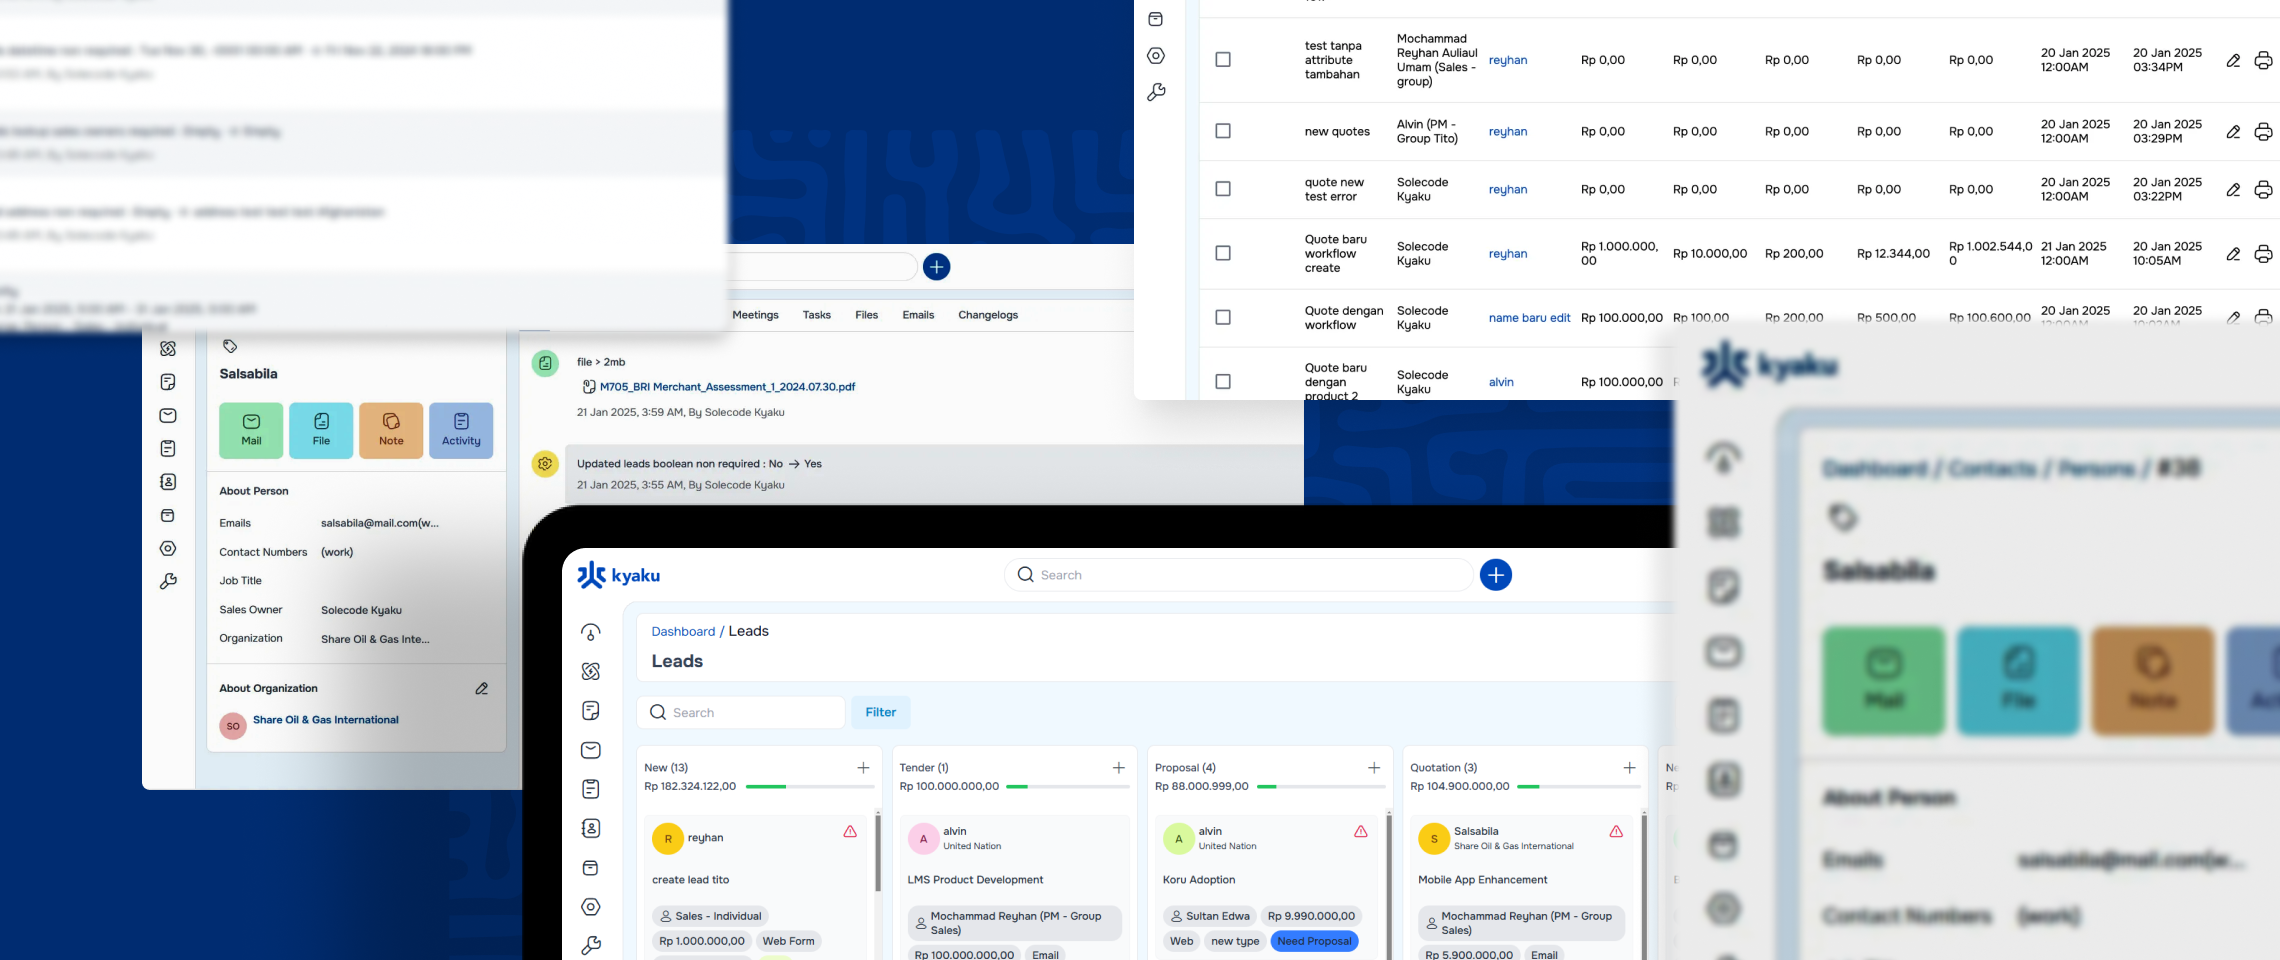
Task: Click green Mail button in sharp Salsabila panel
Action: click(251, 431)
